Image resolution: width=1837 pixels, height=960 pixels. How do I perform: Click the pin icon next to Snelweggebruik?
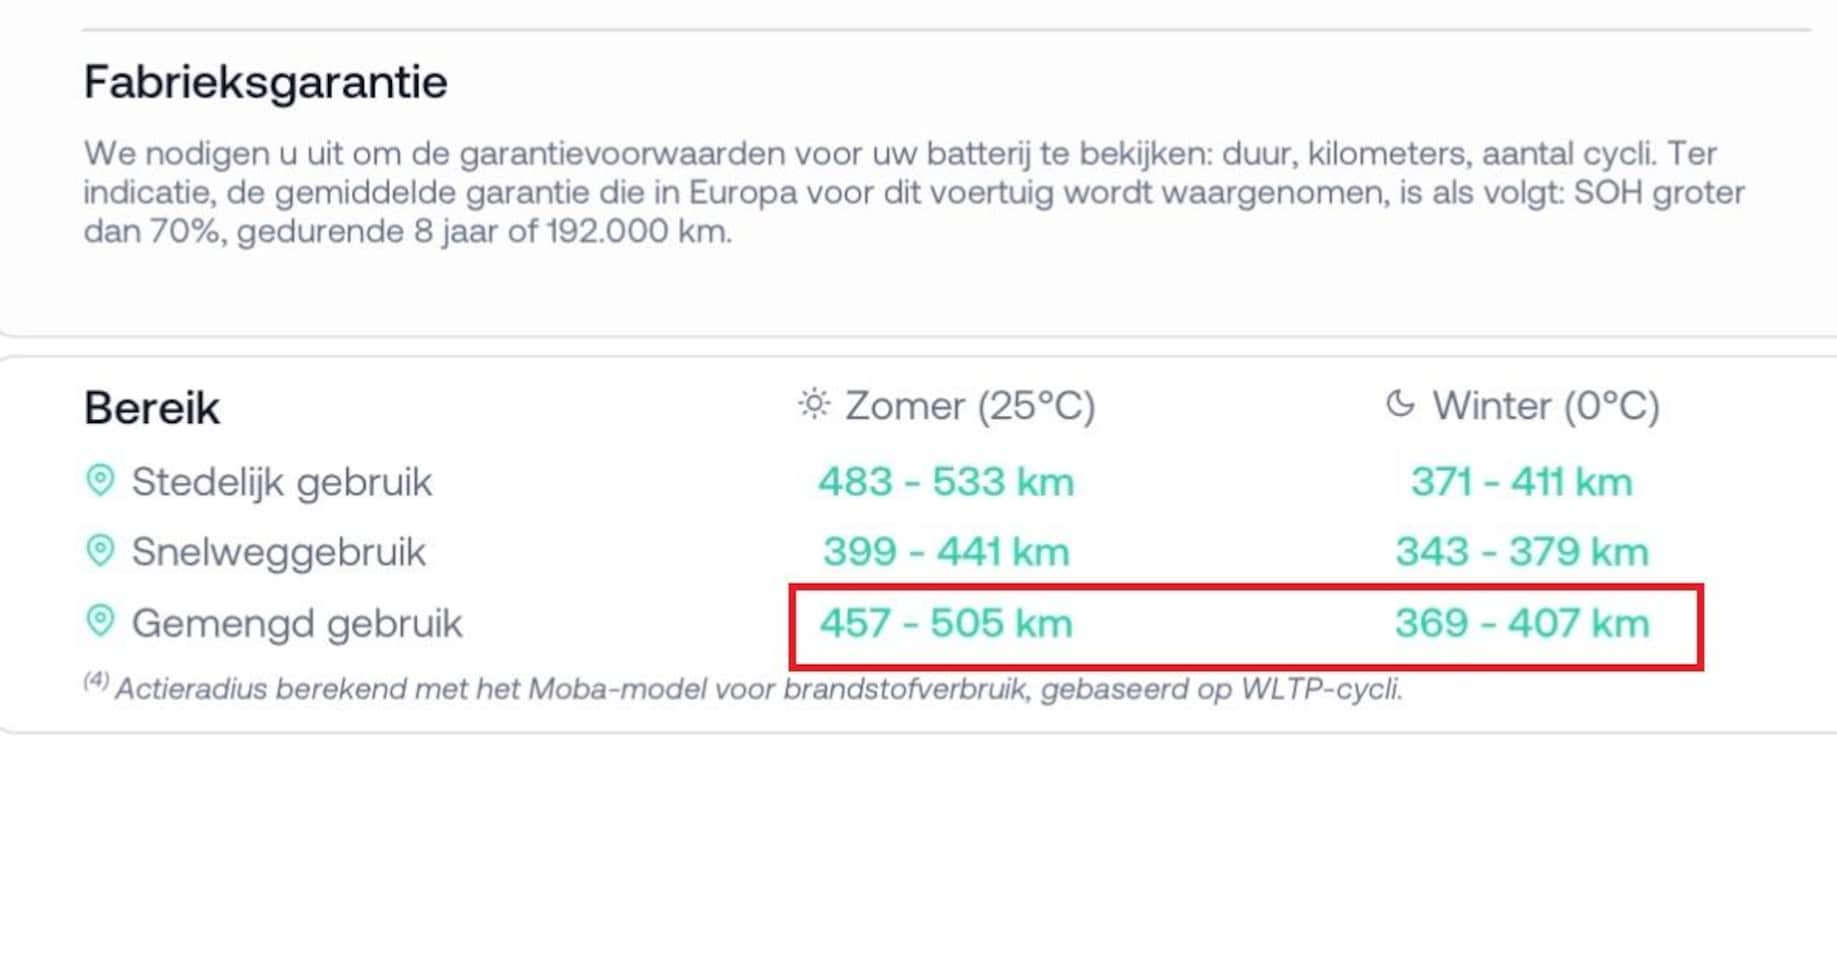pyautogui.click(x=100, y=551)
